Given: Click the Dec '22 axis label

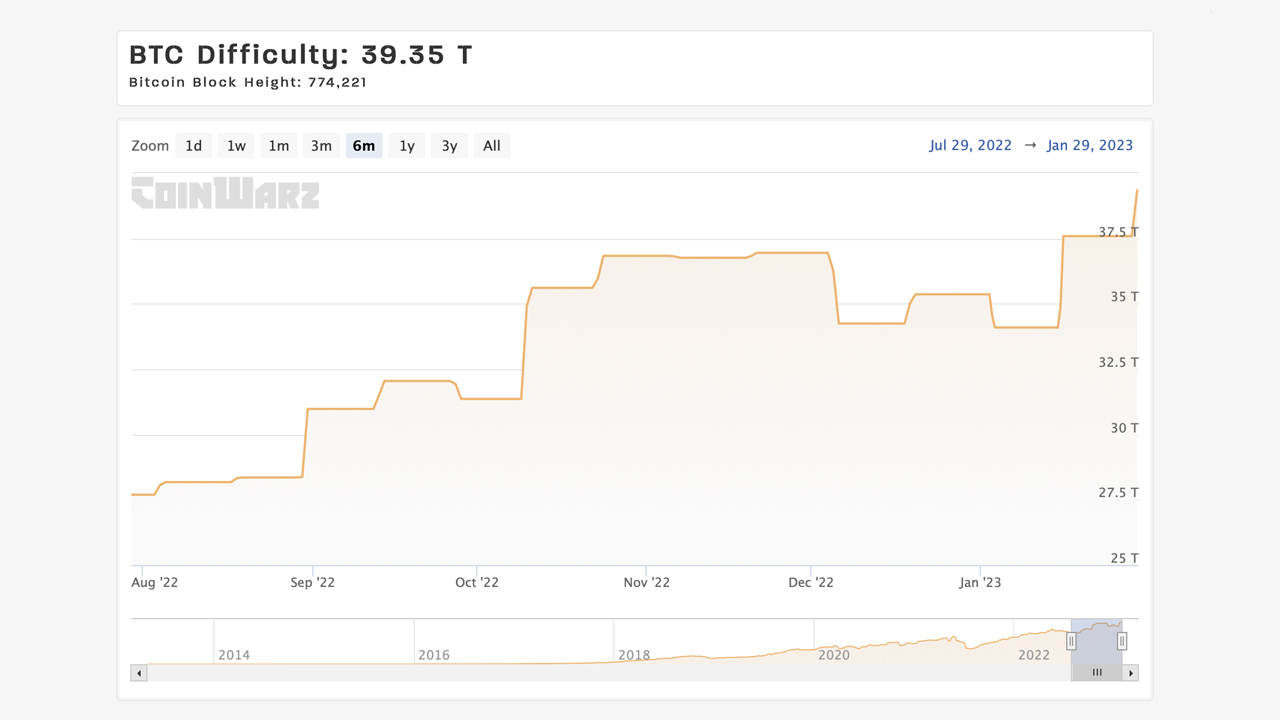Looking at the screenshot, I should pos(810,582).
